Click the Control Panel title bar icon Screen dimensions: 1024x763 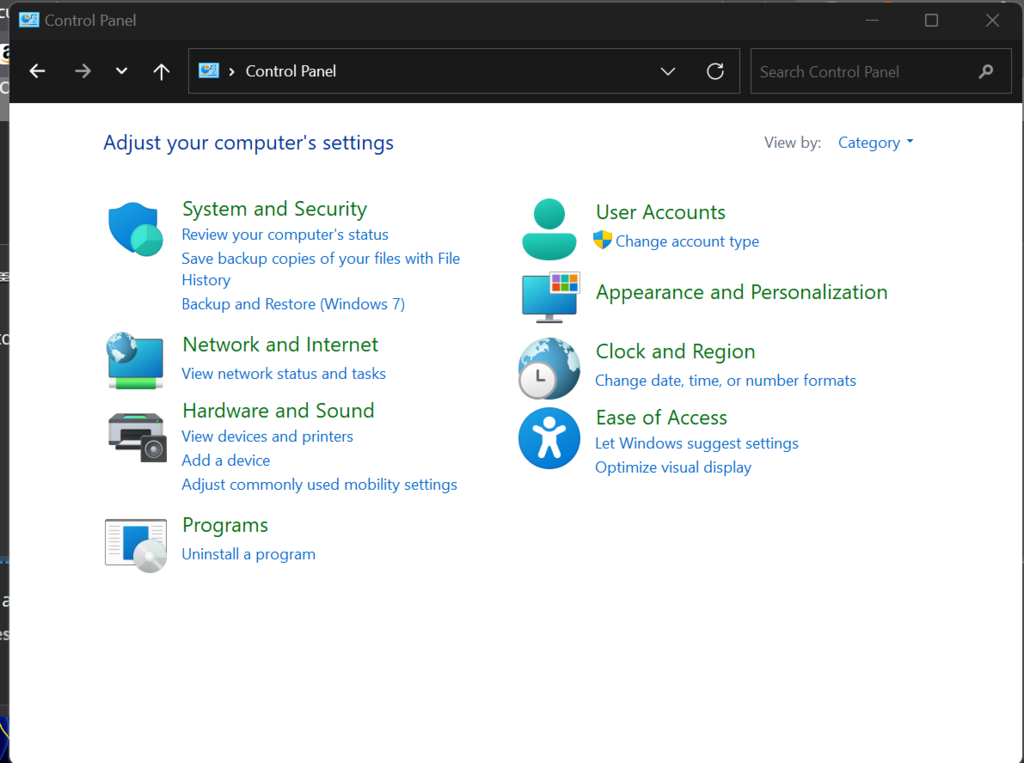(x=29, y=20)
